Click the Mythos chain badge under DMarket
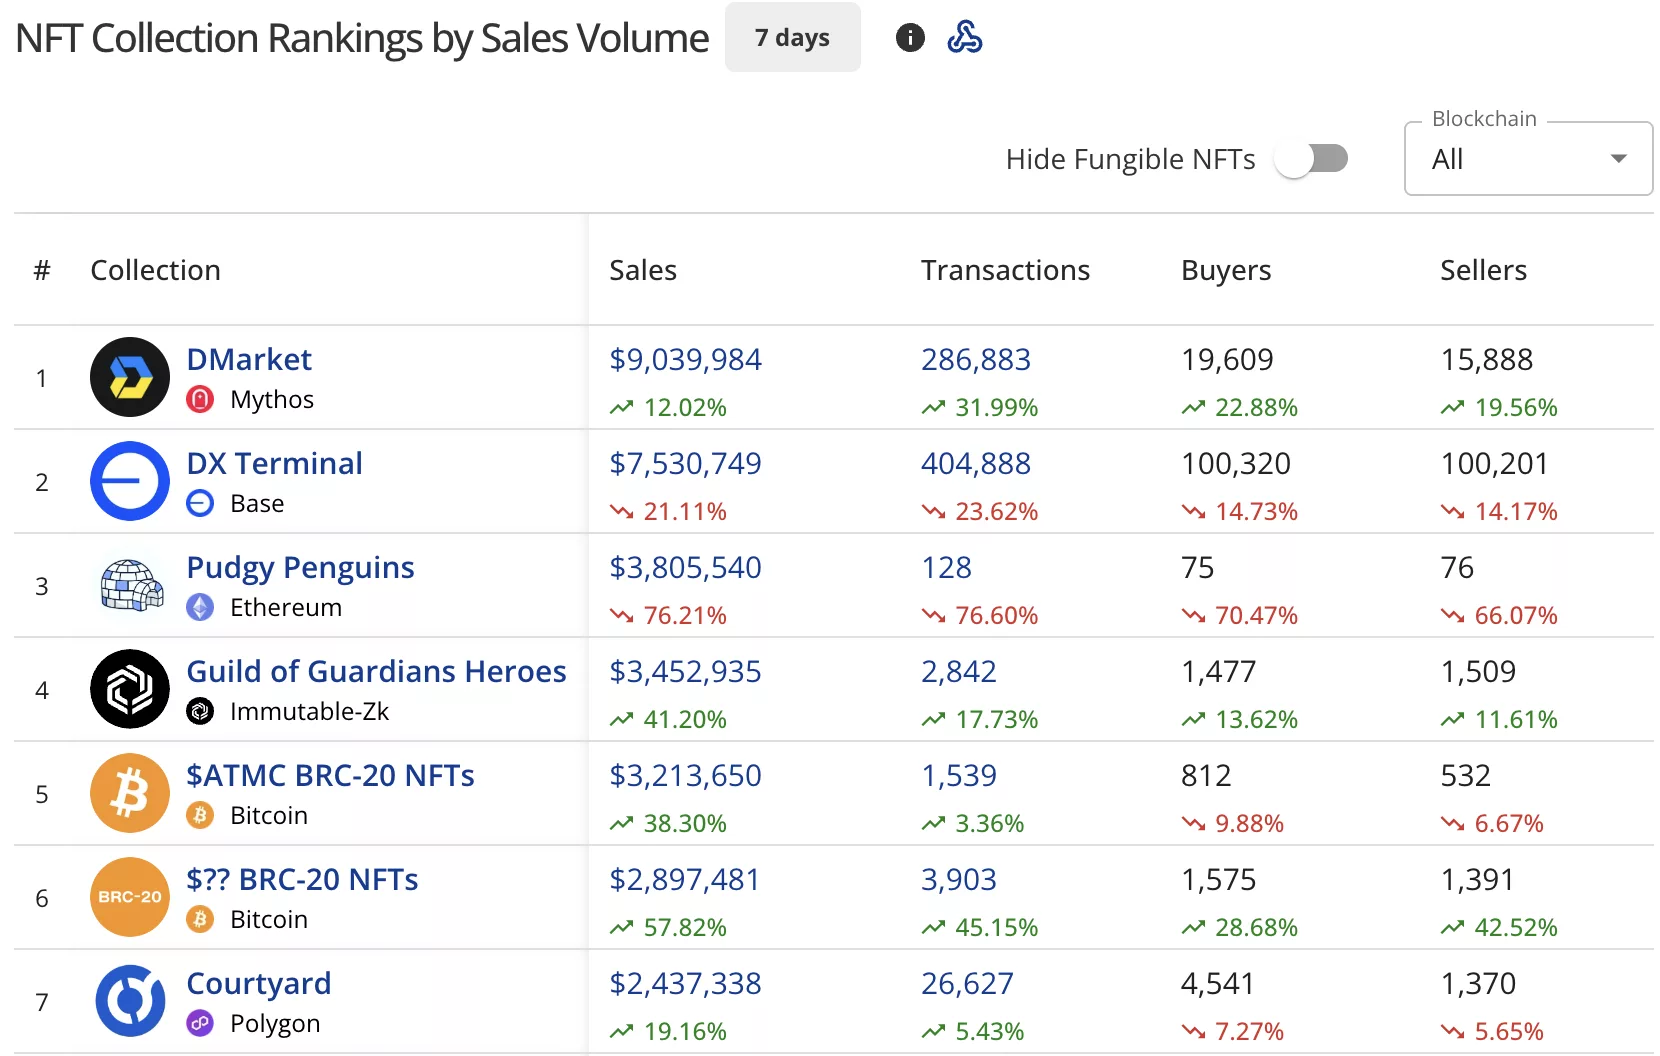The height and width of the screenshot is (1056, 1660). point(200,399)
